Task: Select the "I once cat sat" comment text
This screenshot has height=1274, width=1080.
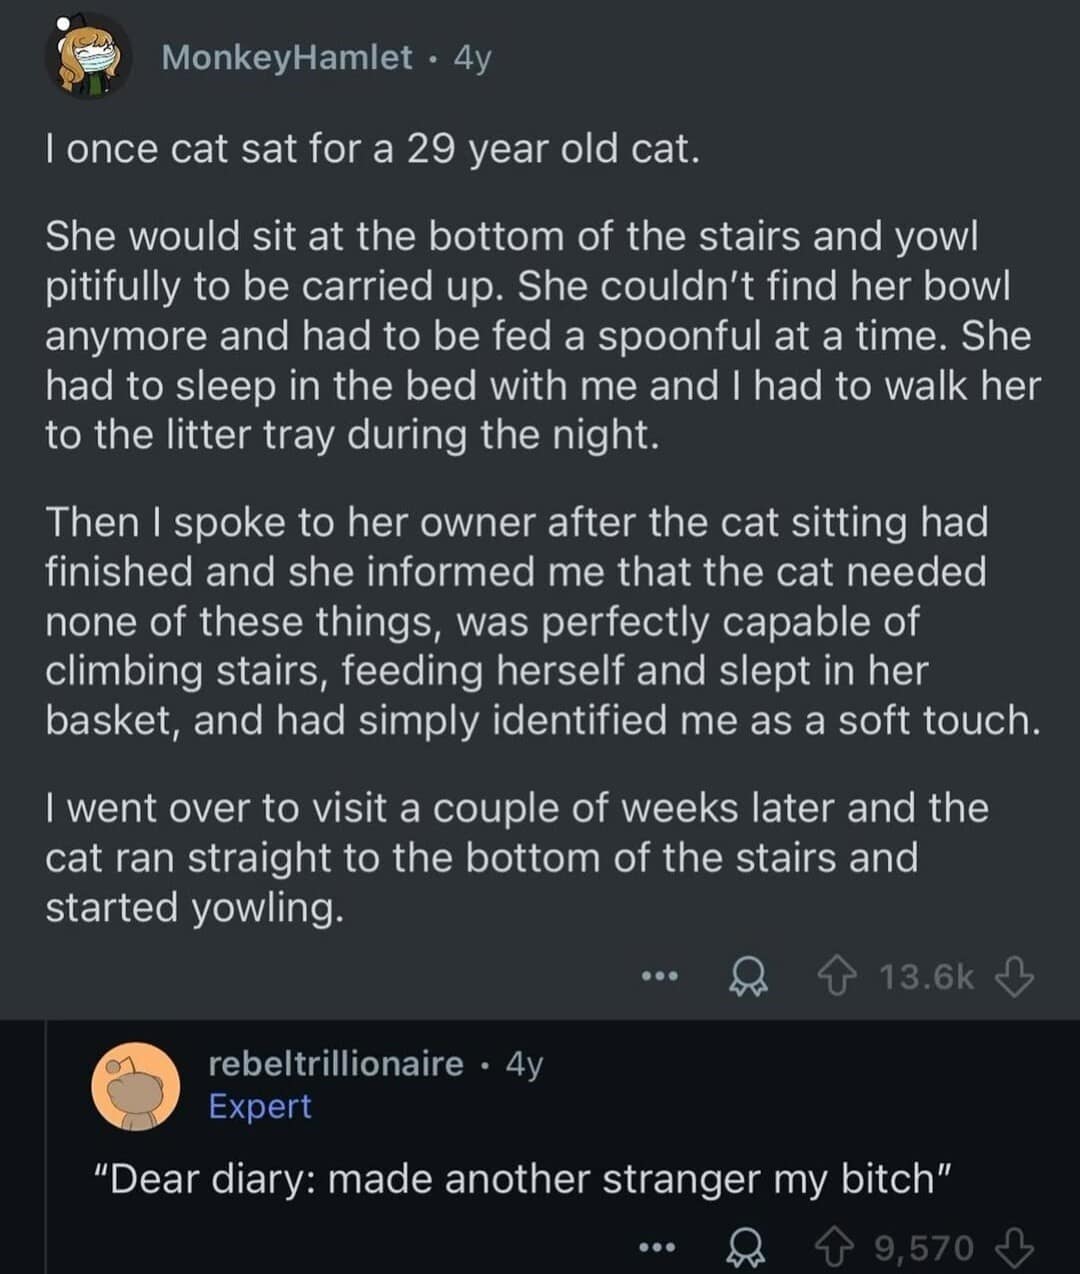Action: click(x=370, y=150)
